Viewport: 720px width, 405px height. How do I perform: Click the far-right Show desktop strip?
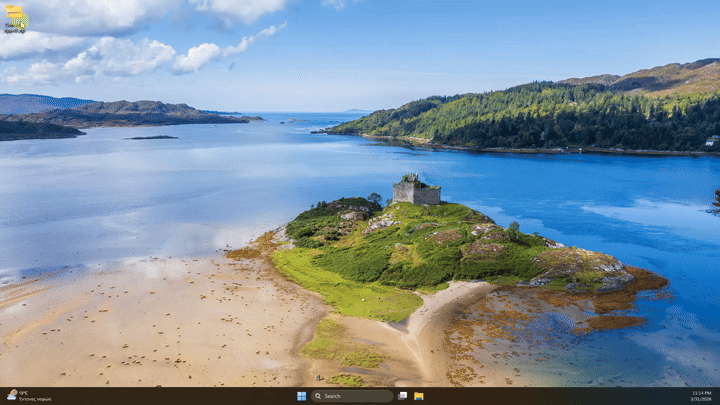[717, 396]
